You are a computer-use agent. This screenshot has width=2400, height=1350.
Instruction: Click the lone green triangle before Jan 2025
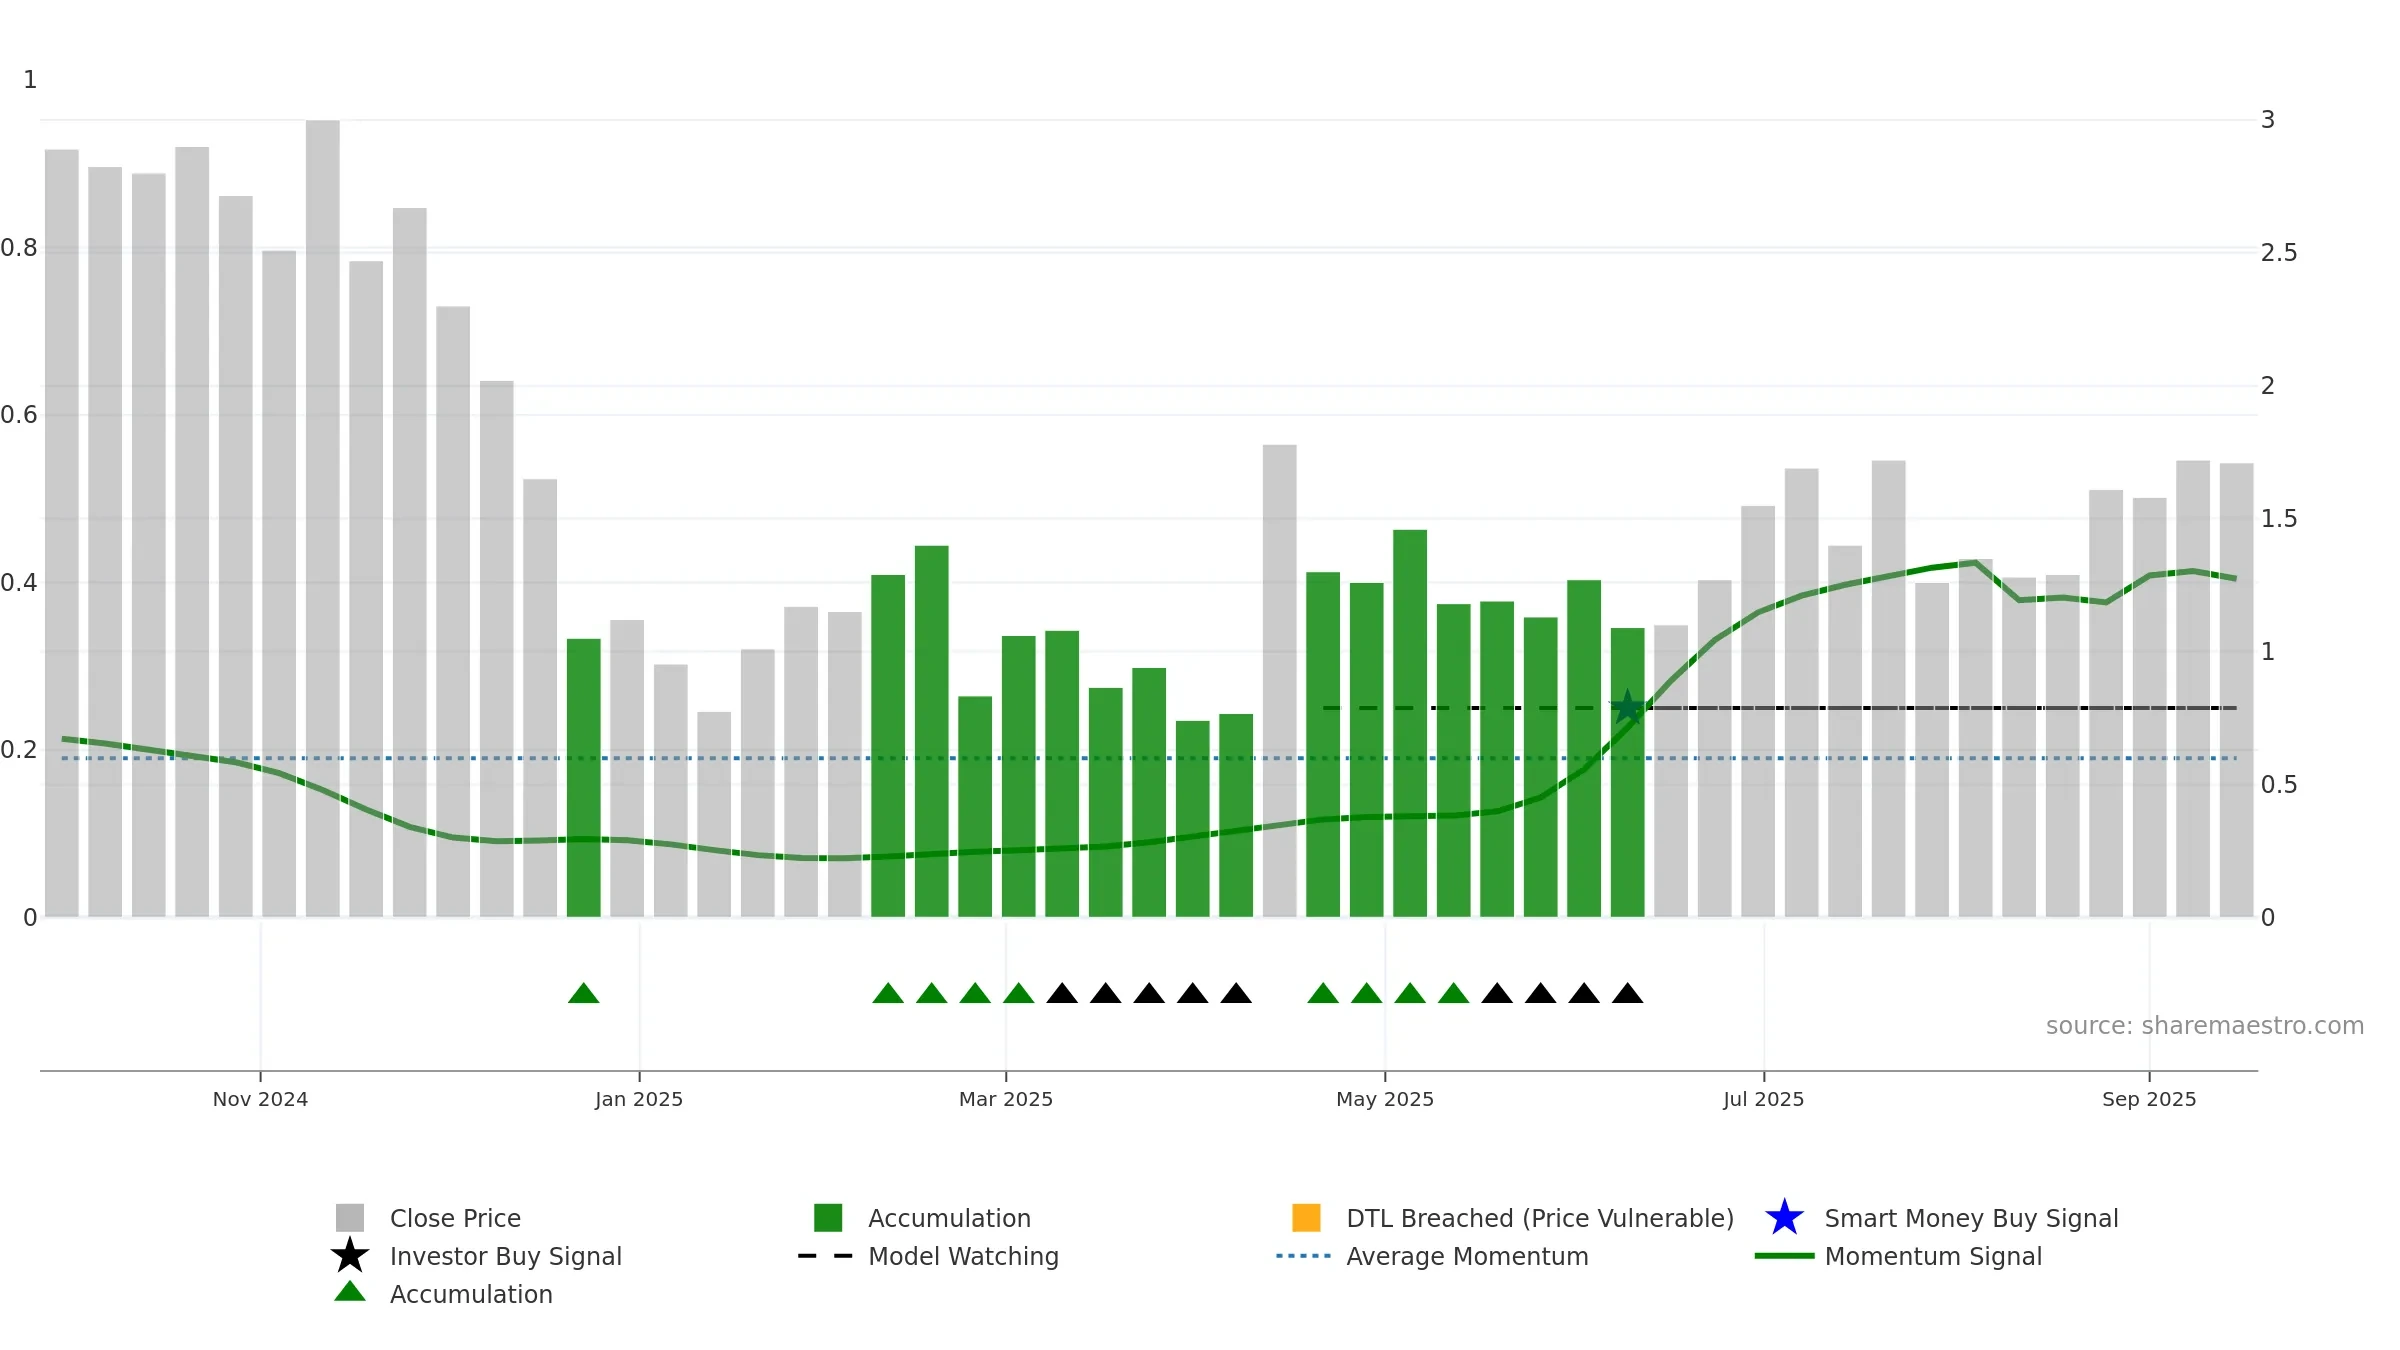pos(584,993)
